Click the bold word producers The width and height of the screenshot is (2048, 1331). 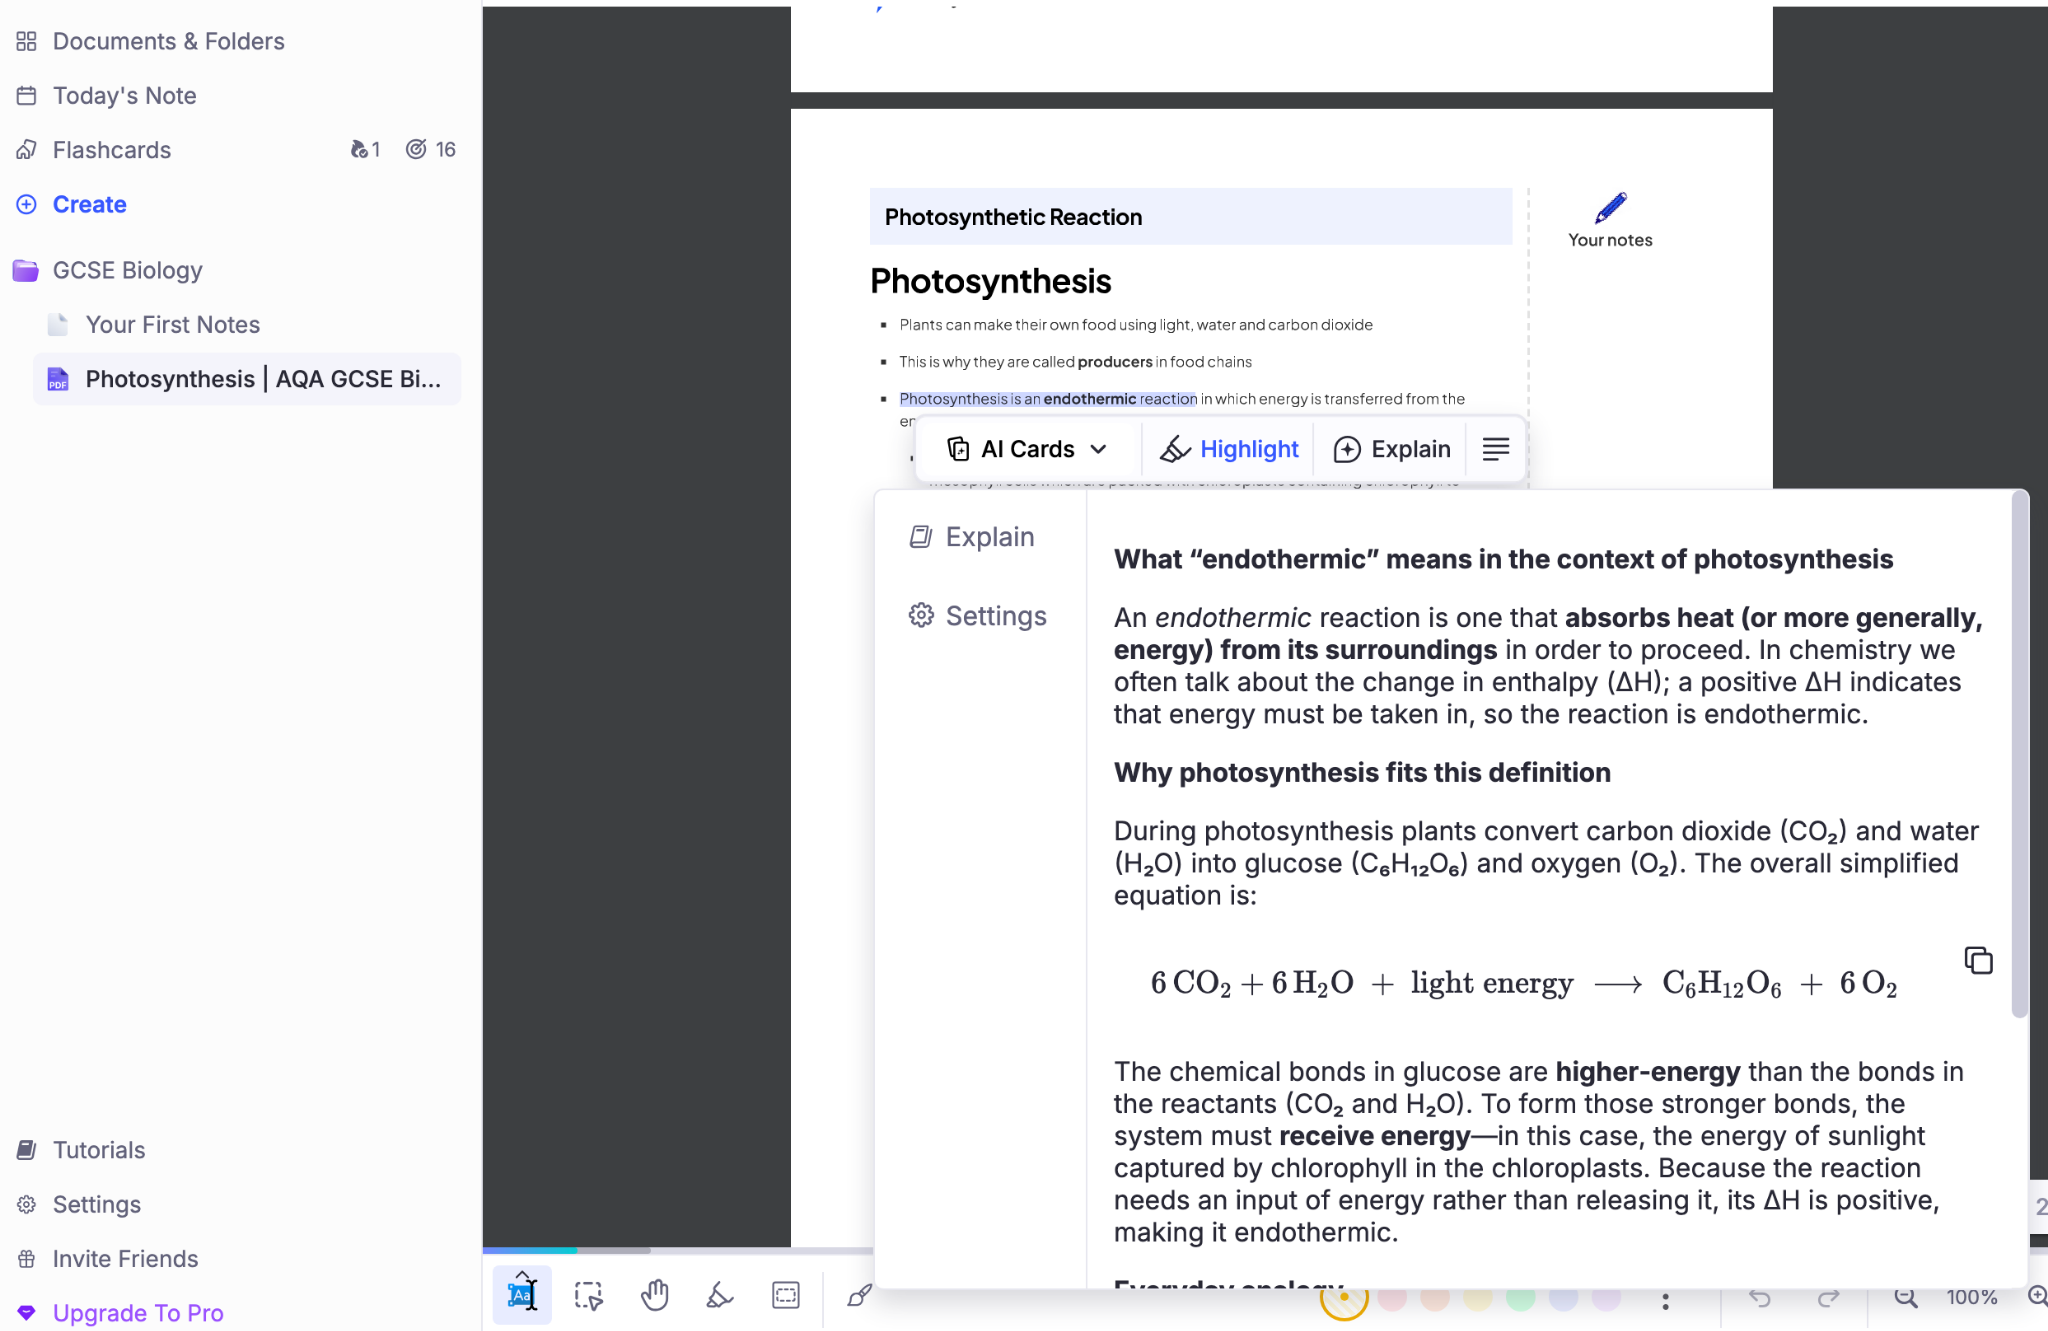1115,362
